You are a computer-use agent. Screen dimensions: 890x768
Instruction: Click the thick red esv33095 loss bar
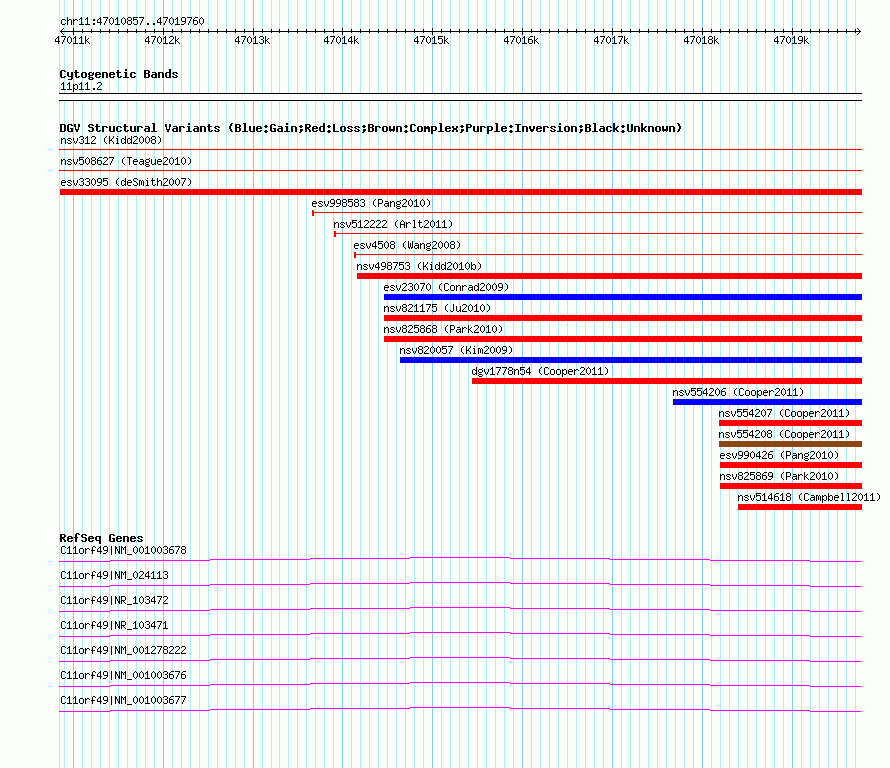(x=460, y=192)
